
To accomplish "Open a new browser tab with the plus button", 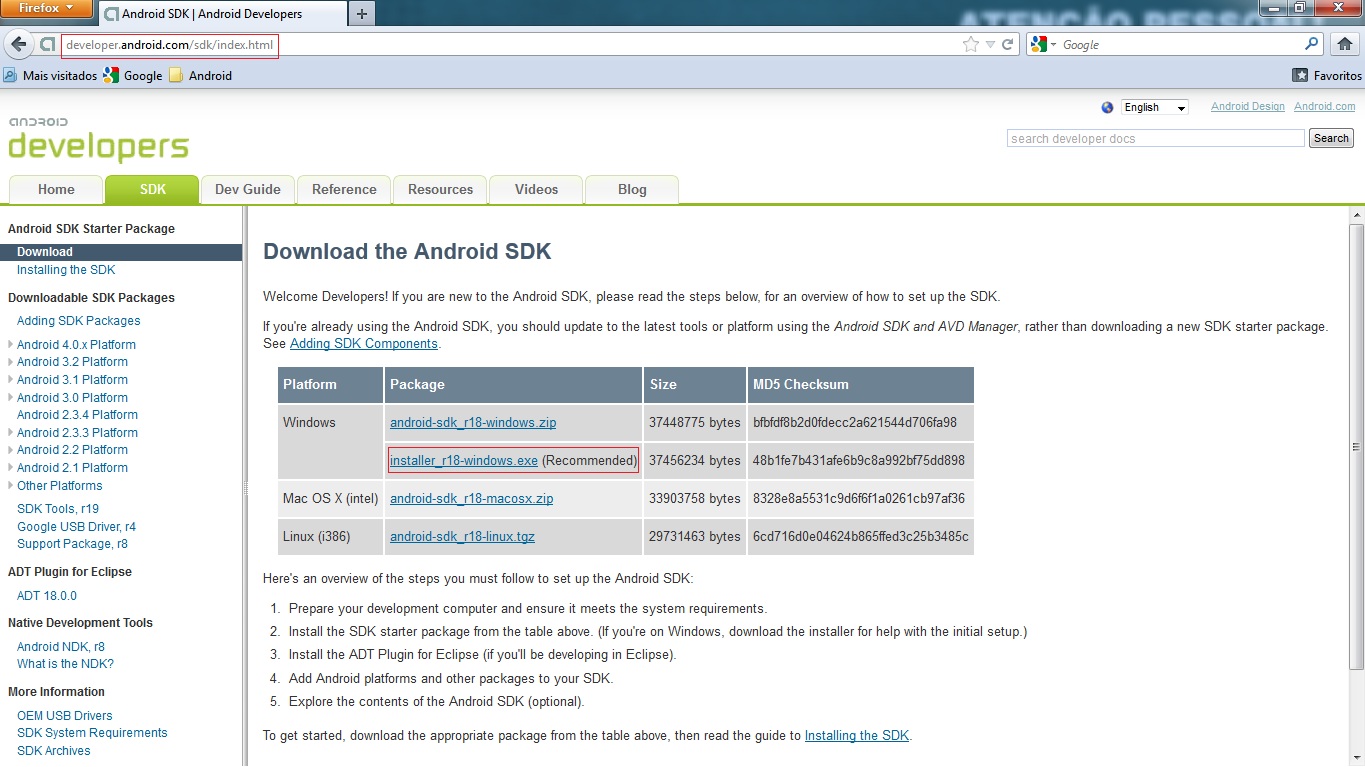I will click(361, 15).
